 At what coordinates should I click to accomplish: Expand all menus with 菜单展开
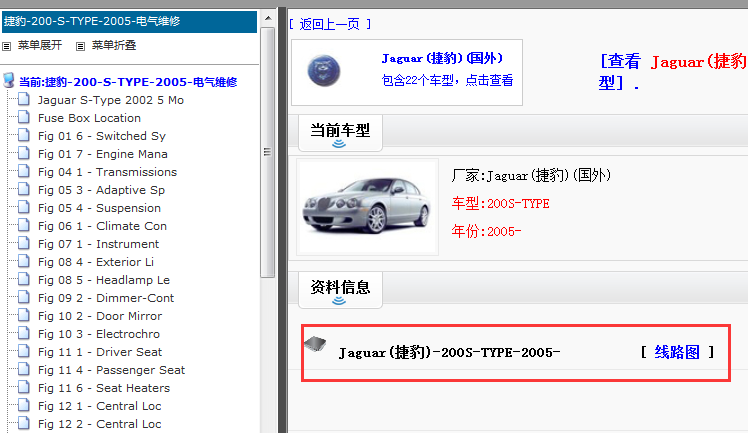(40, 45)
